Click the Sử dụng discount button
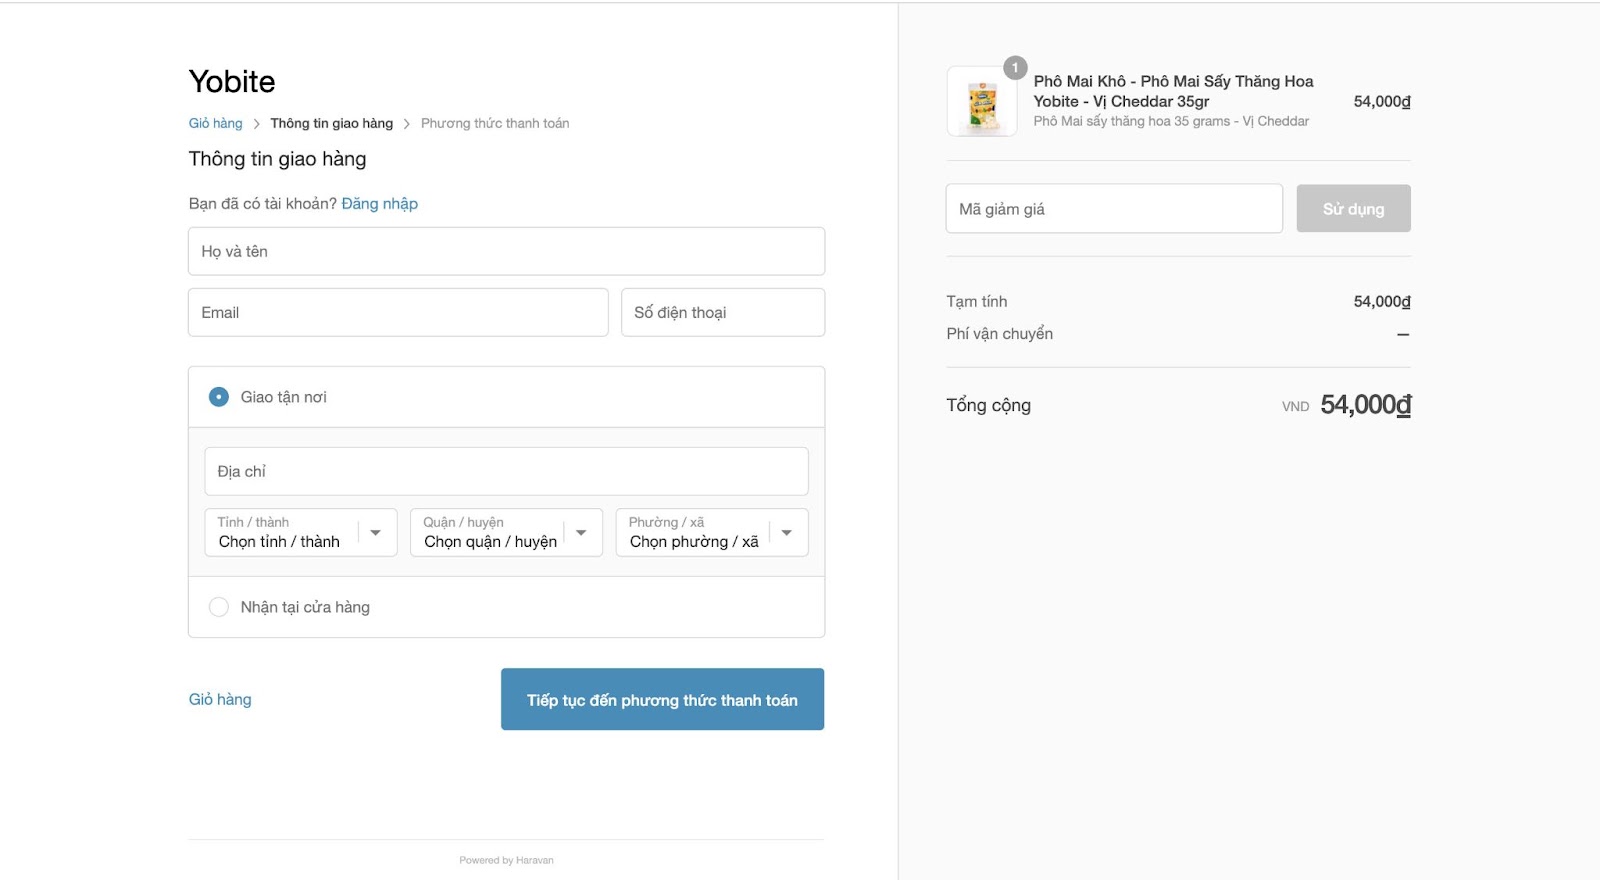The image size is (1600, 880). [x=1353, y=208]
